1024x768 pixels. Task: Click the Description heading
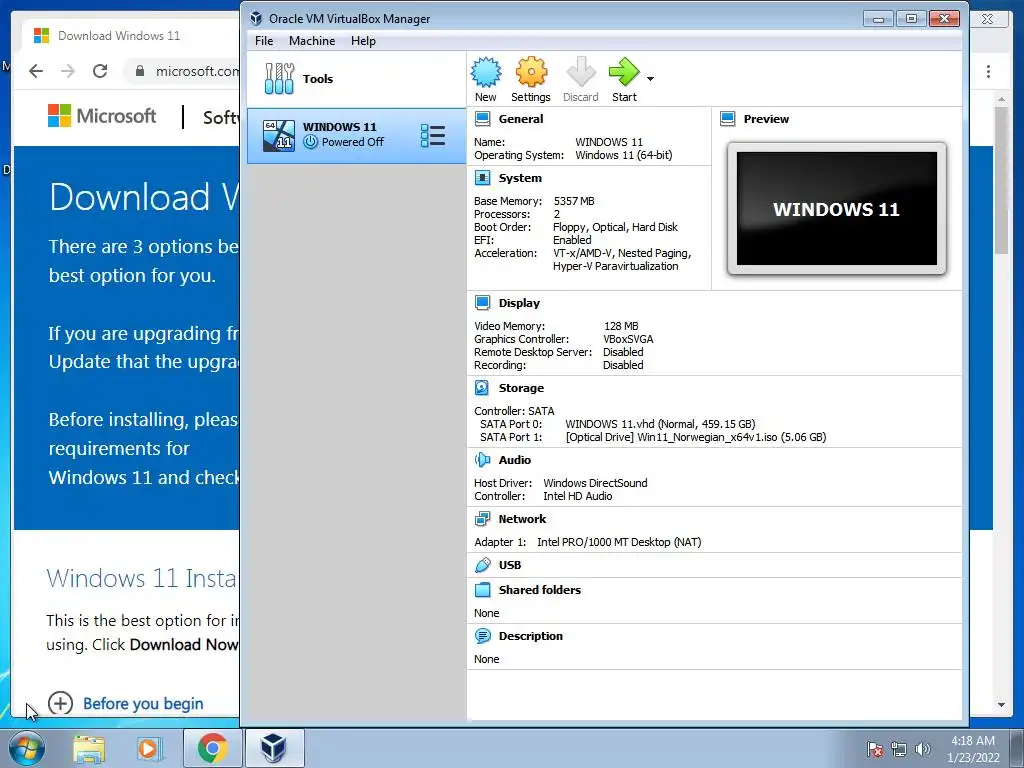click(530, 635)
